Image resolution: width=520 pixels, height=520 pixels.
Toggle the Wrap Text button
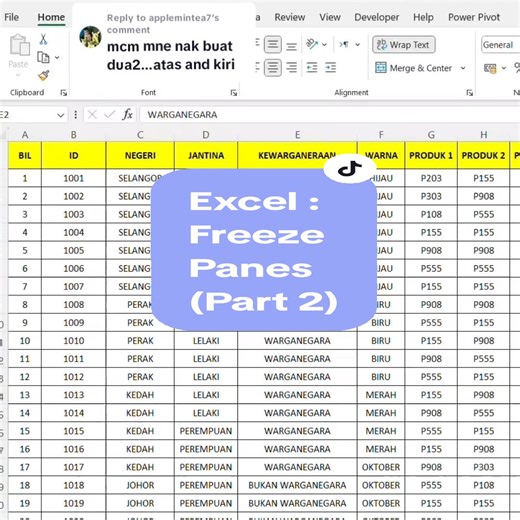(404, 45)
